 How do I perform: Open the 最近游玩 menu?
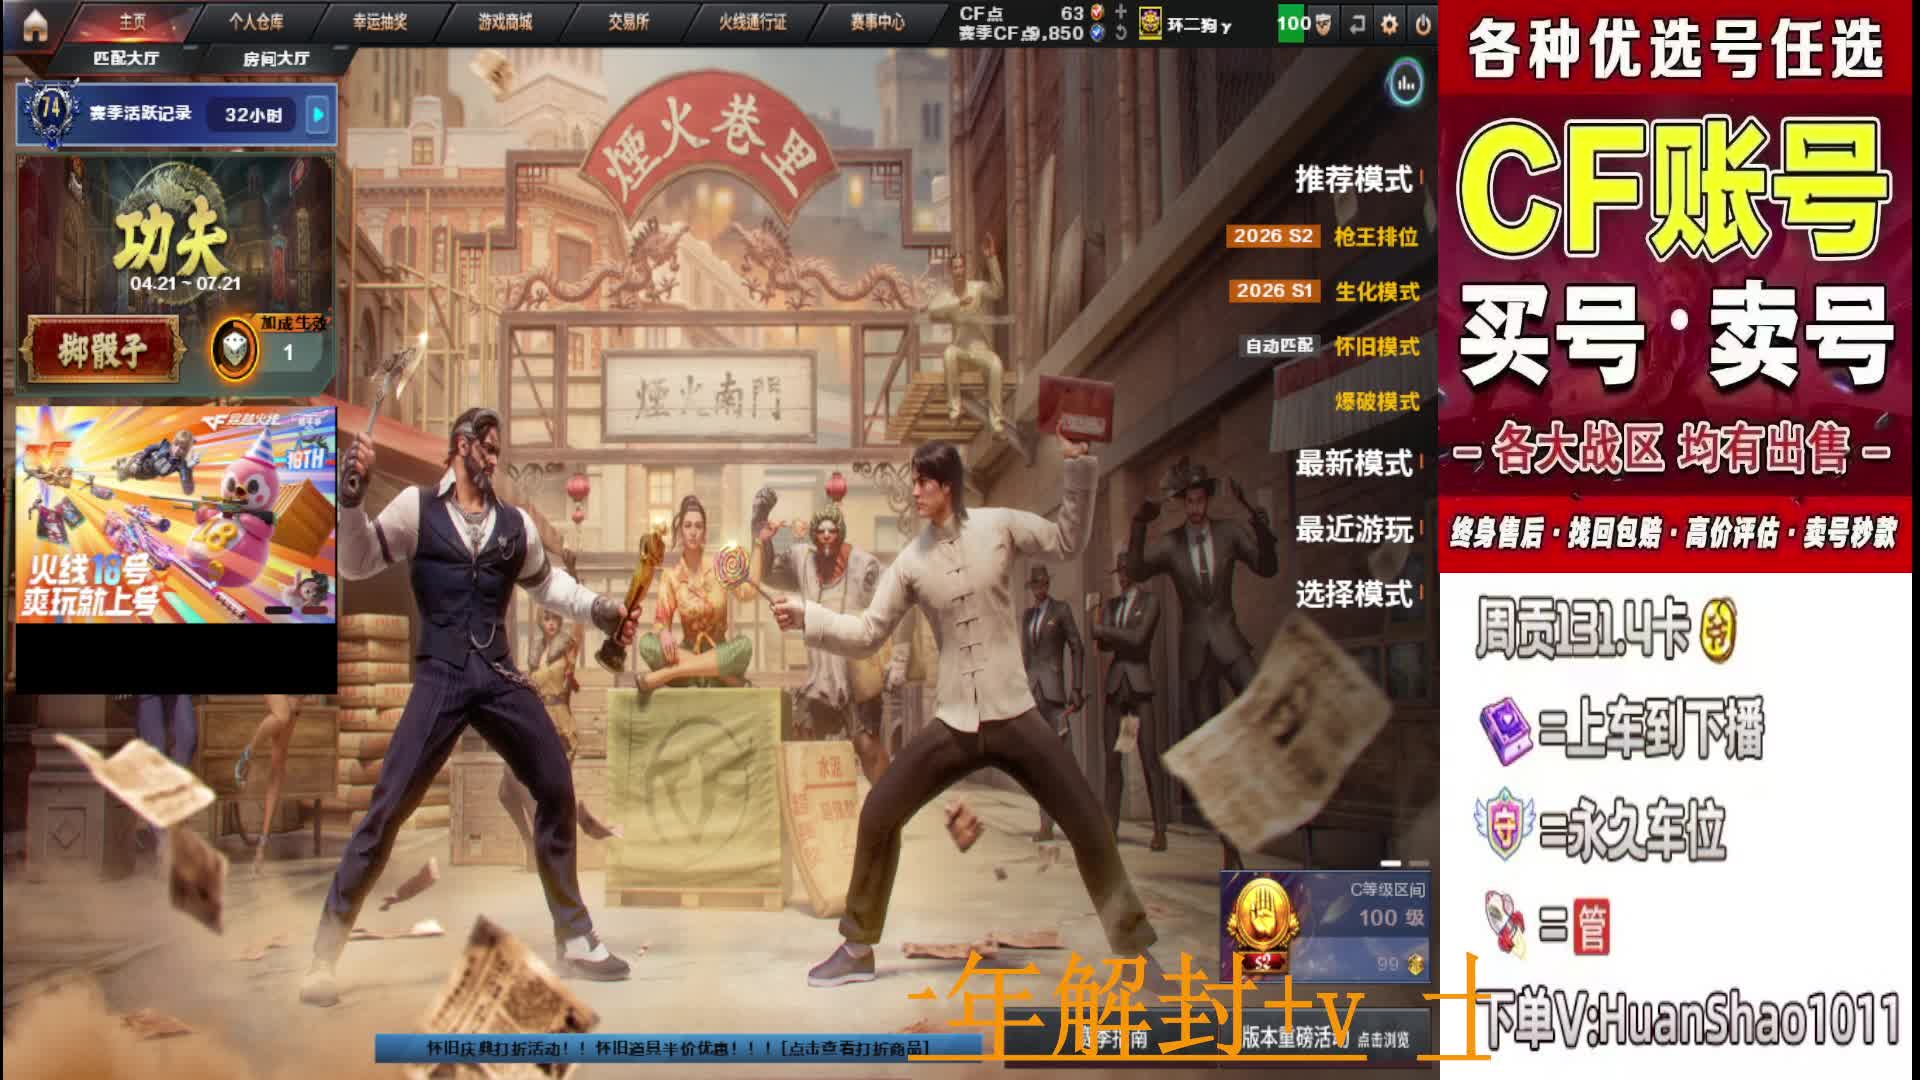tap(1353, 529)
